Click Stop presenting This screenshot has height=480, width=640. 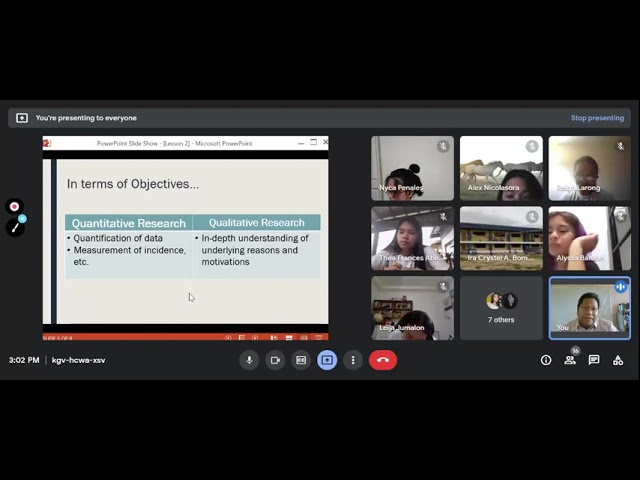tap(597, 118)
